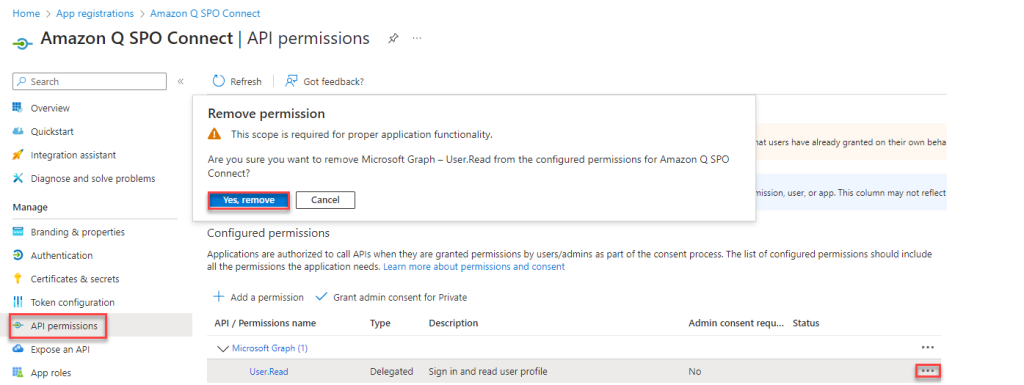Click the sidebar Search field
The height and width of the screenshot is (385, 1024).
(x=89, y=82)
